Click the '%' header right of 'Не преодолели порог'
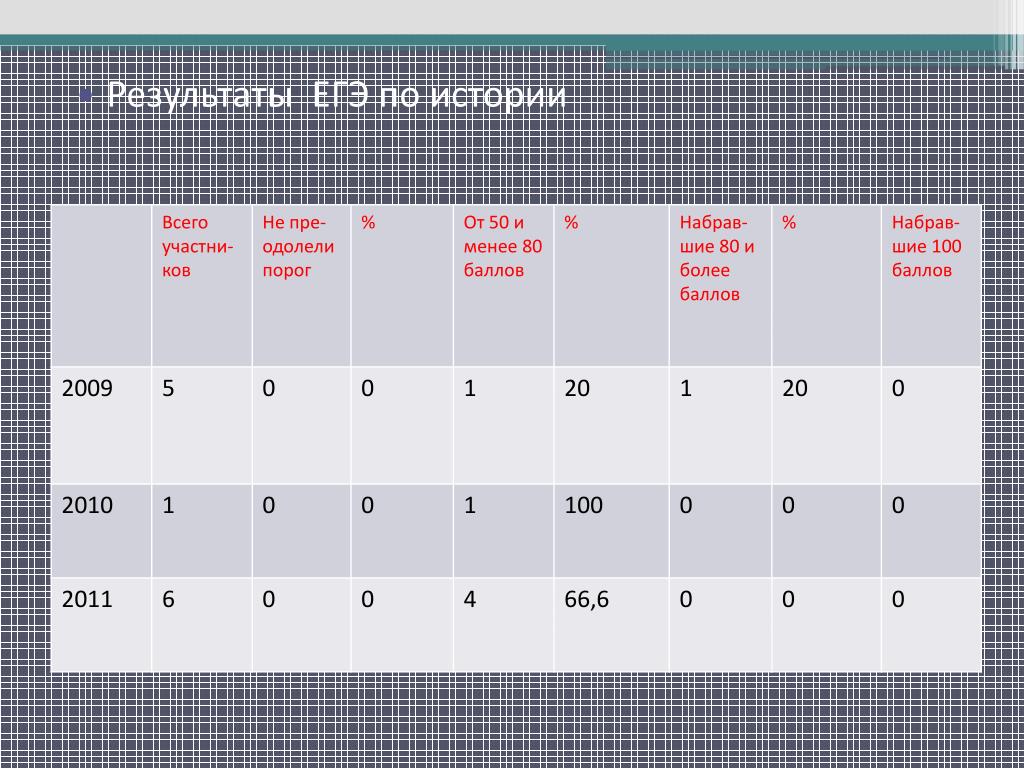The image size is (1024, 768). click(402, 285)
